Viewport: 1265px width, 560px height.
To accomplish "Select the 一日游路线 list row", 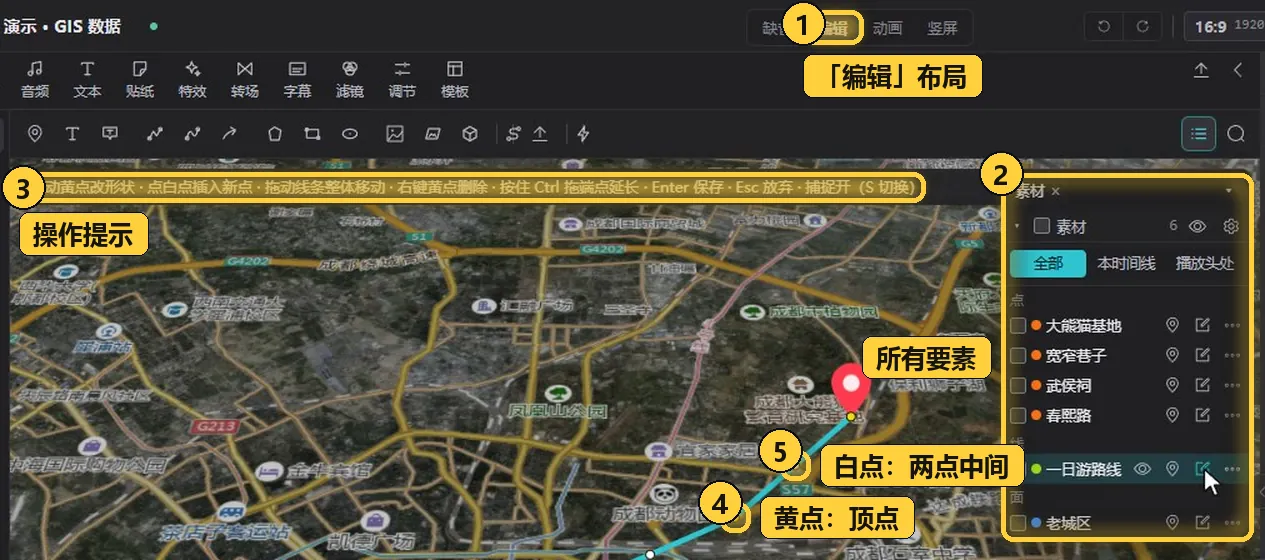I will coord(1128,468).
